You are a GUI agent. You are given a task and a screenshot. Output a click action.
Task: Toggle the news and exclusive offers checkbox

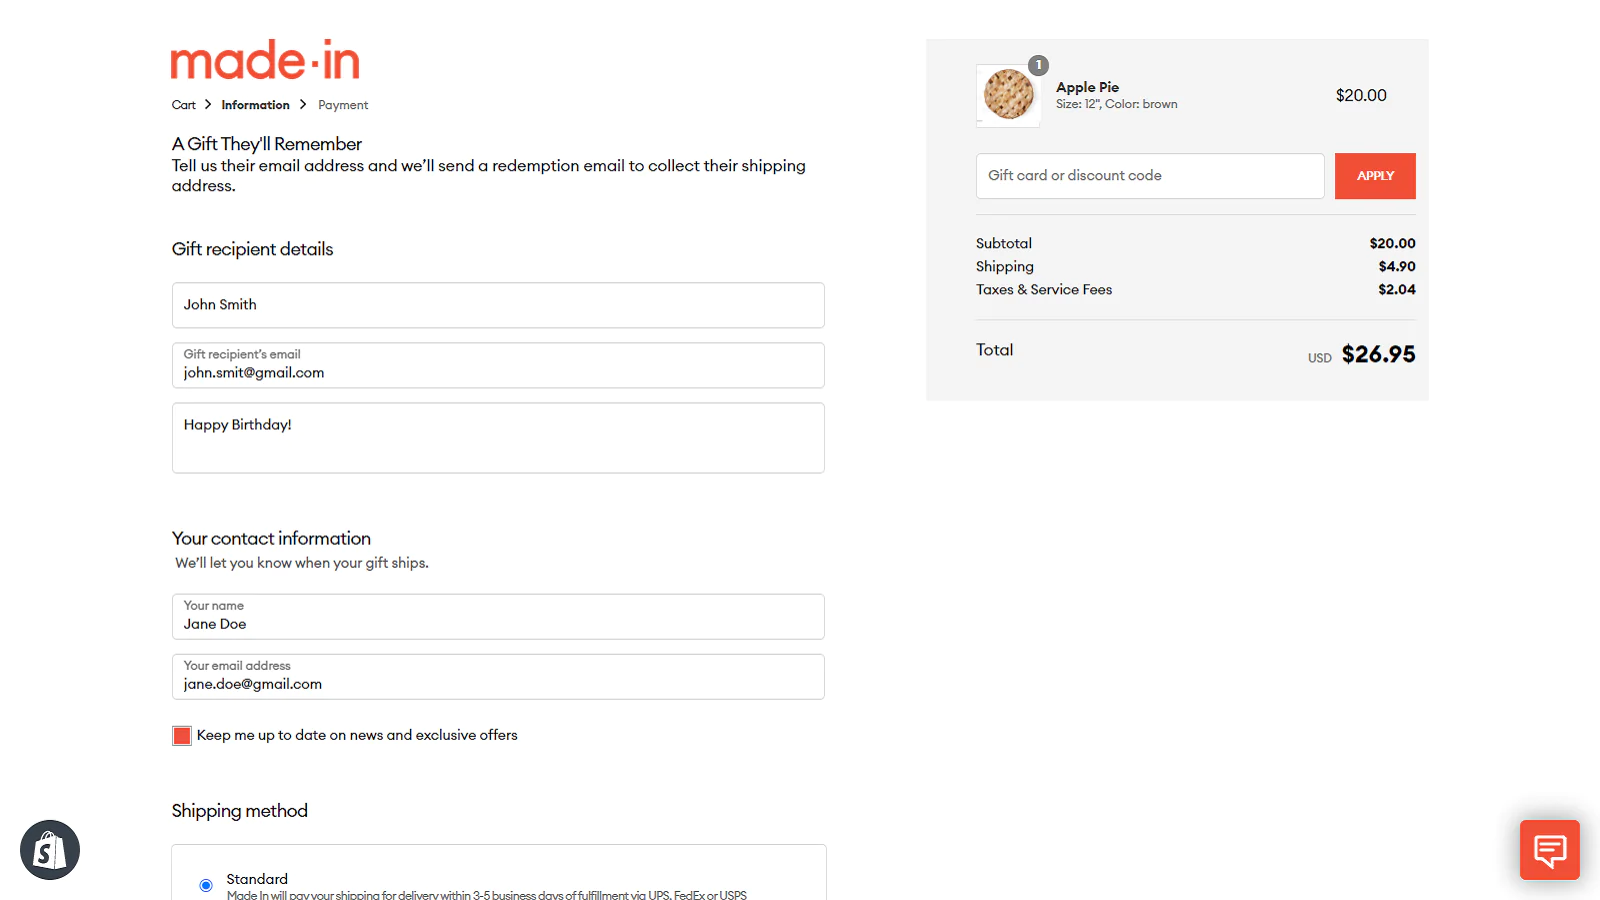pos(182,736)
